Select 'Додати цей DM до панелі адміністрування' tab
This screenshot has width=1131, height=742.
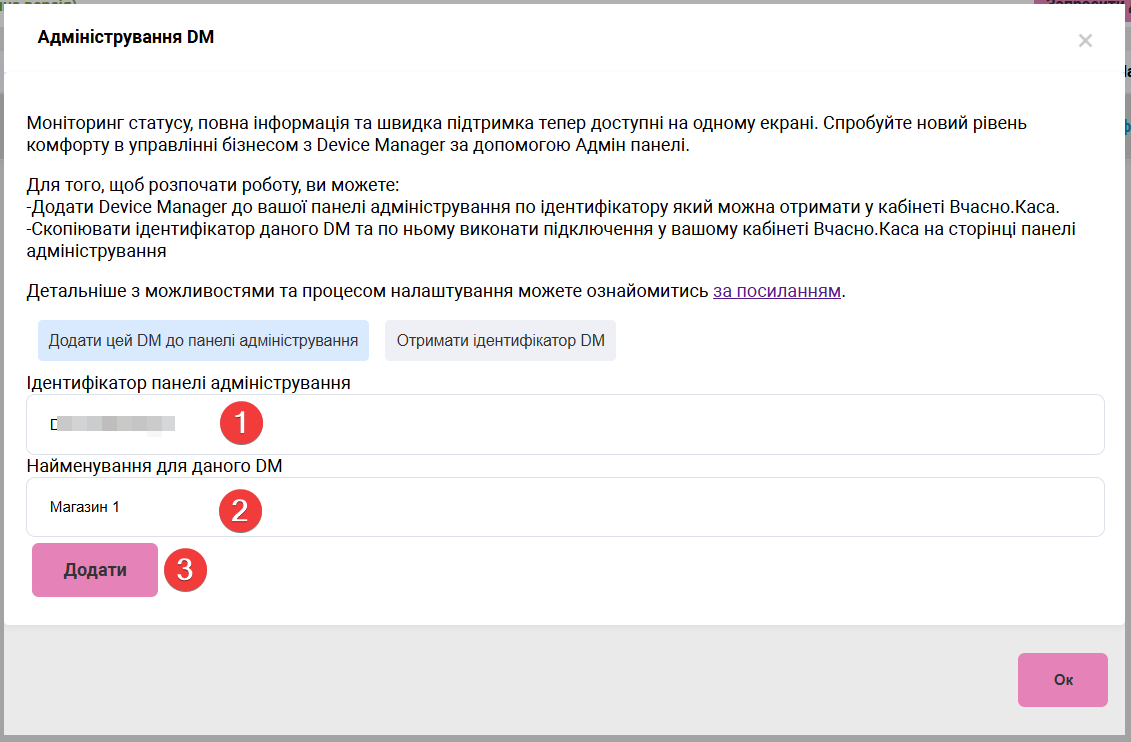[x=203, y=341]
